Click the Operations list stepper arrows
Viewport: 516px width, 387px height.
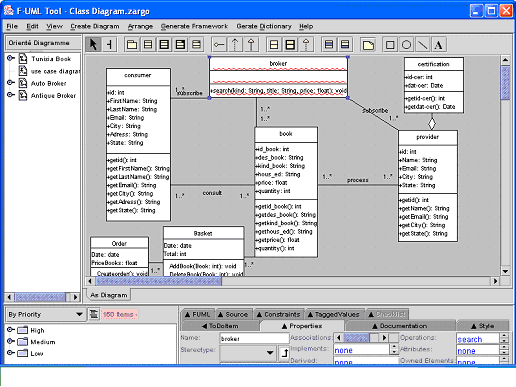coord(505,338)
